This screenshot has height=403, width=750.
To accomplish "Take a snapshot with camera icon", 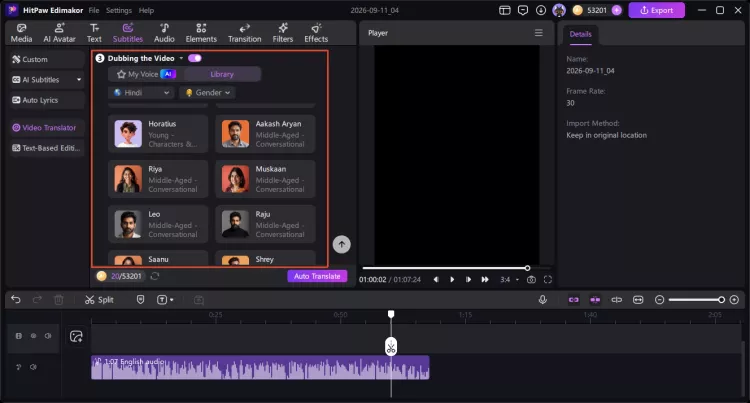I will pyautogui.click(x=531, y=280).
